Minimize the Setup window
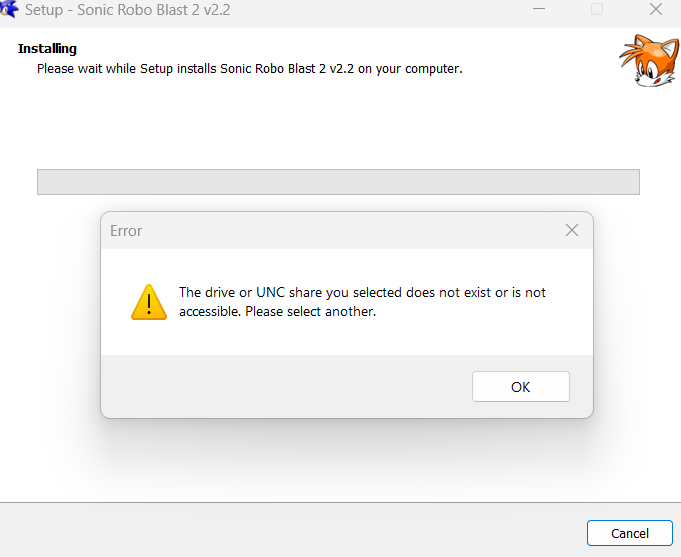 (x=539, y=9)
